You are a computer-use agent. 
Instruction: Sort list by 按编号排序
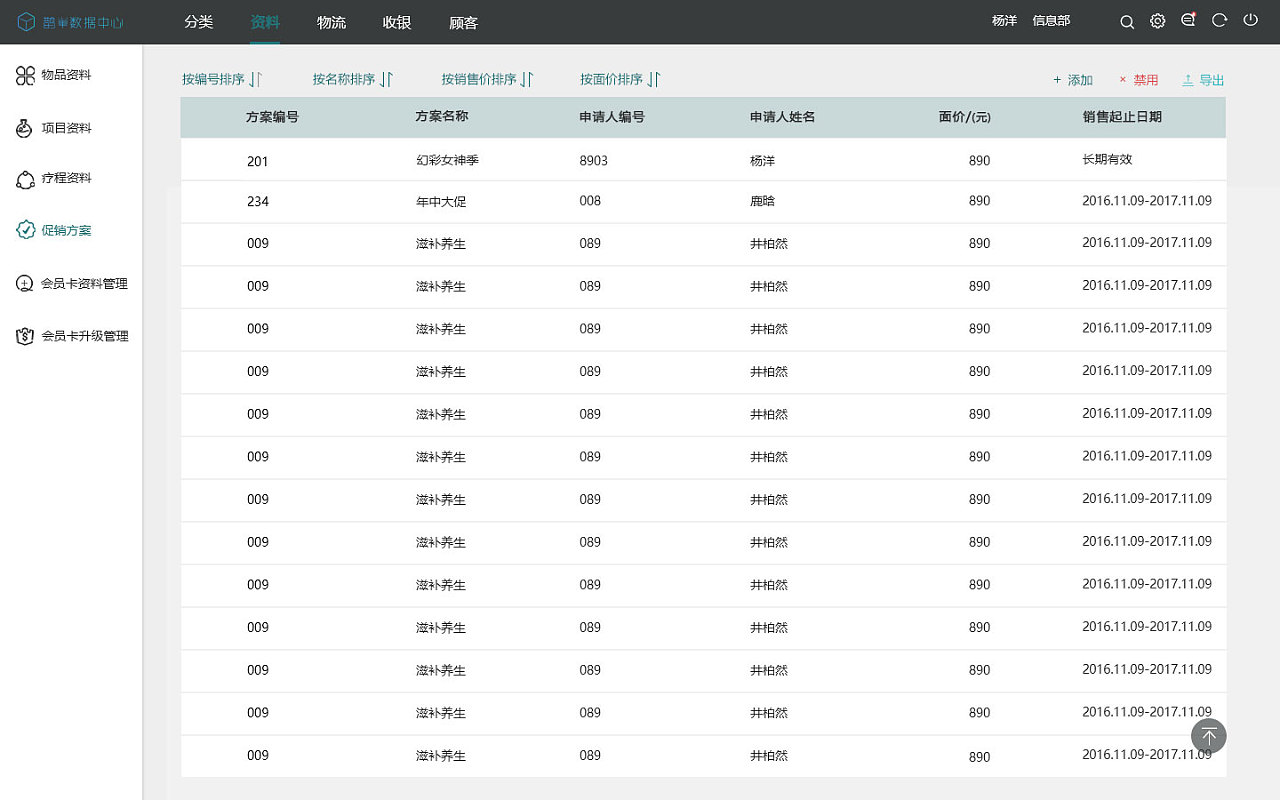221,79
